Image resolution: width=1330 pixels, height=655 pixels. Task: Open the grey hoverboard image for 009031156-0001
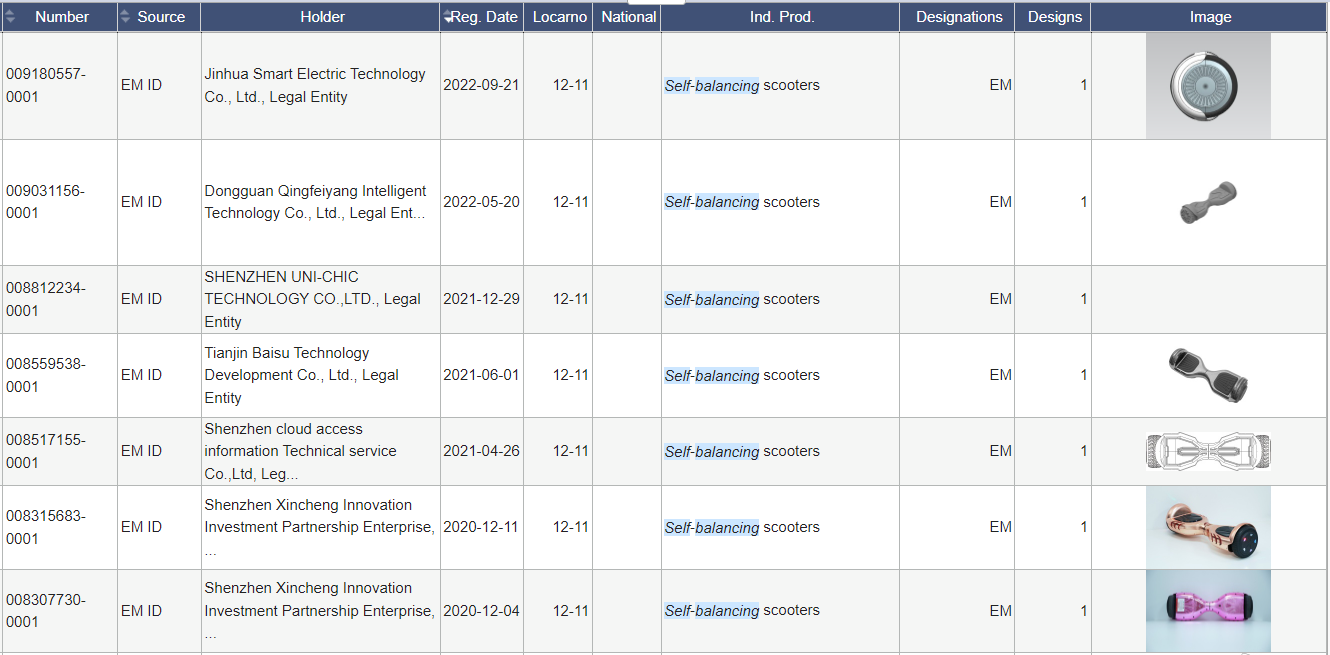1208,202
